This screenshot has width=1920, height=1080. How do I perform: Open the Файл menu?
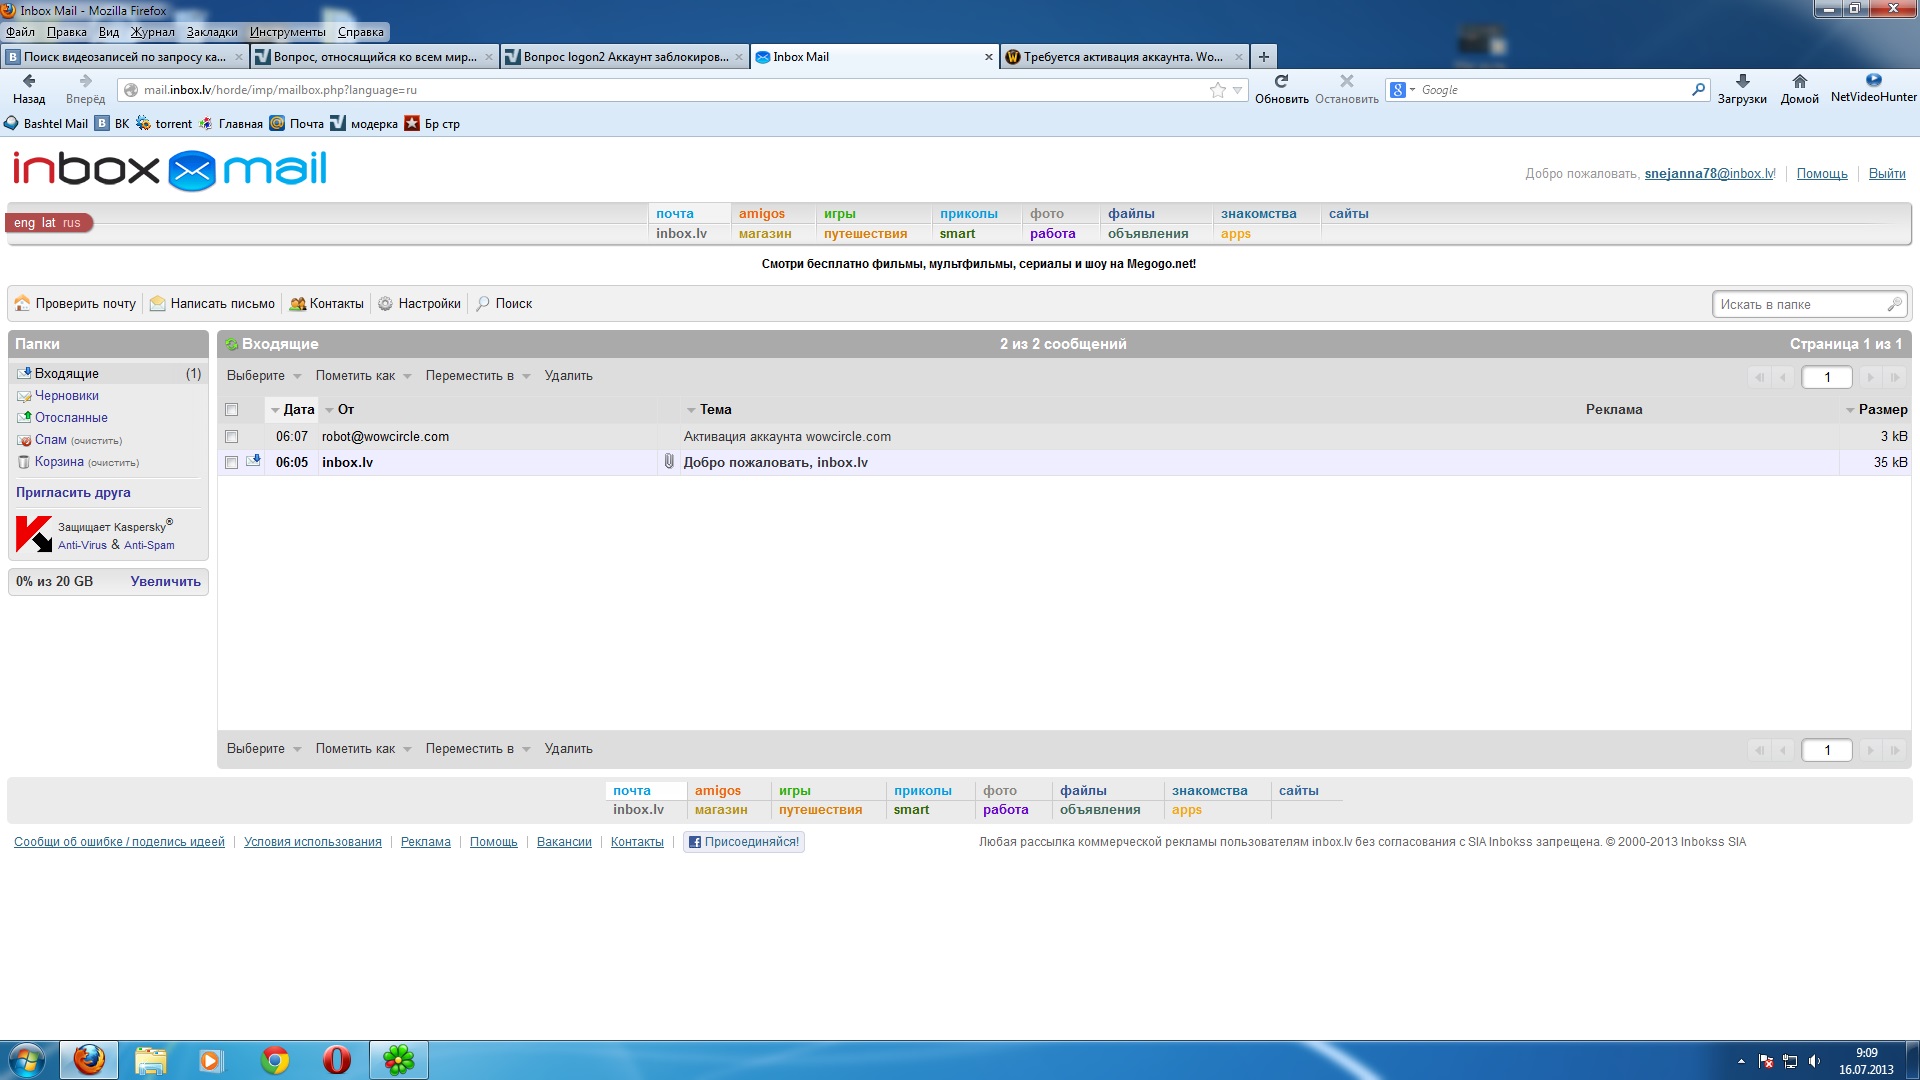[20, 32]
